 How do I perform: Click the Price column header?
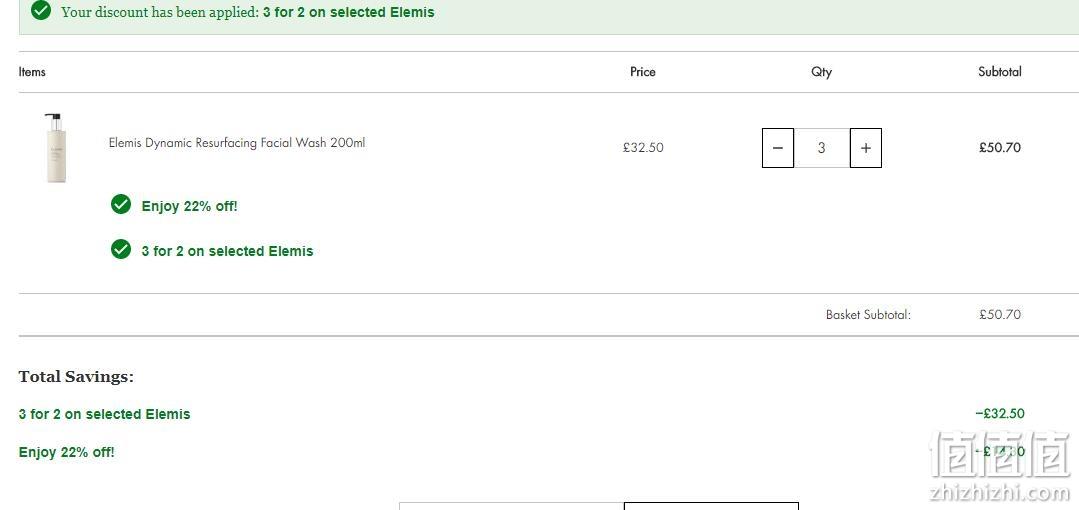(643, 72)
